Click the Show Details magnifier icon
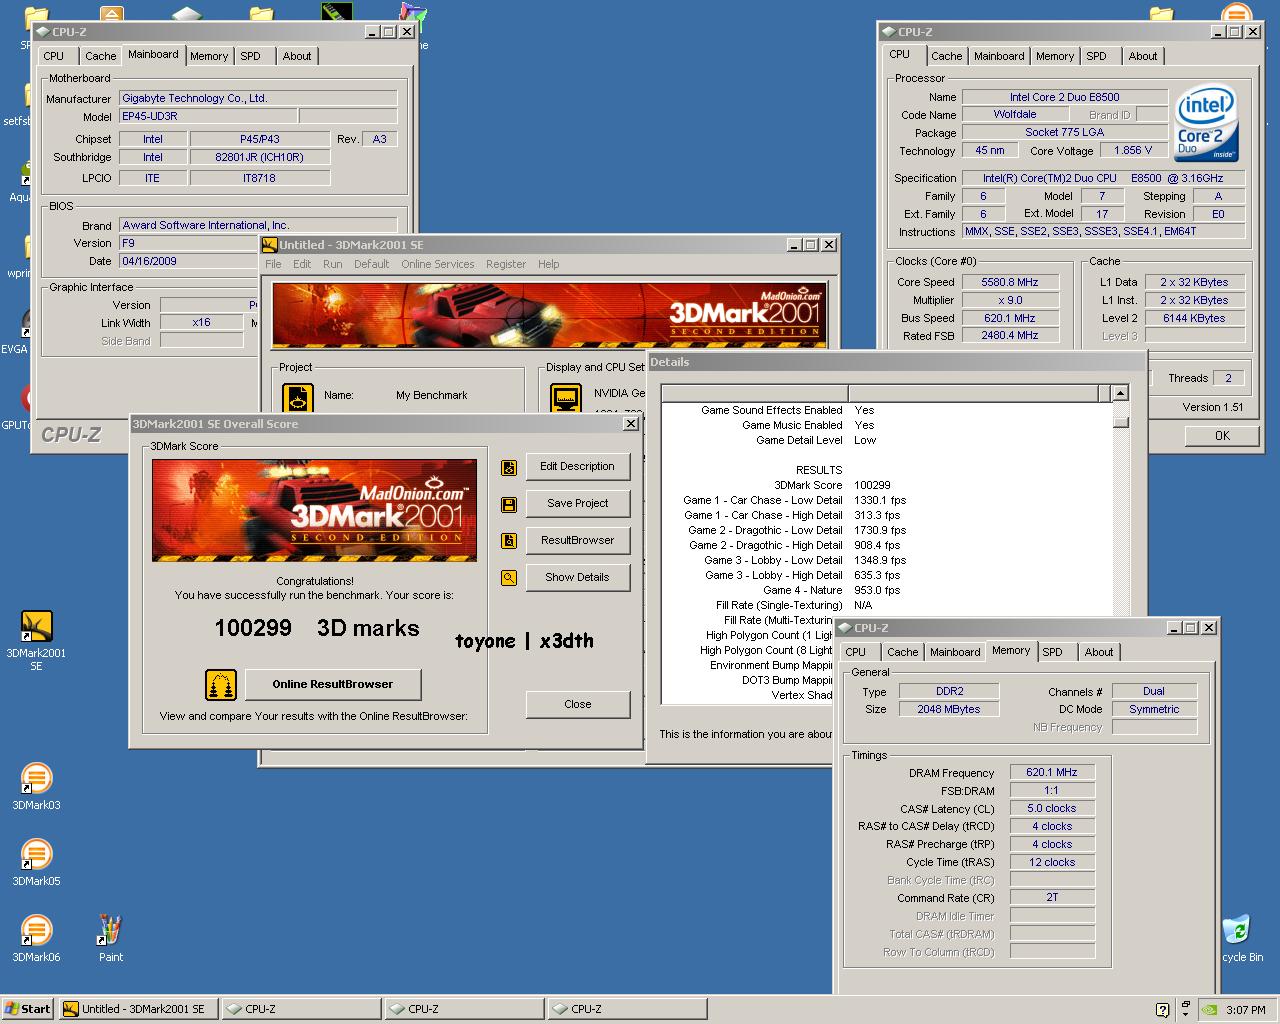The width and height of the screenshot is (1280, 1024). tap(509, 578)
